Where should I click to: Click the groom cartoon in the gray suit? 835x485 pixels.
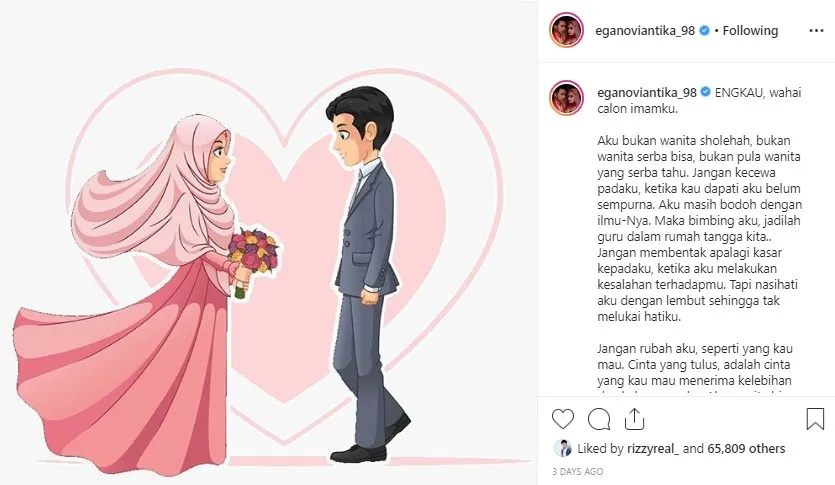pyautogui.click(x=365, y=274)
